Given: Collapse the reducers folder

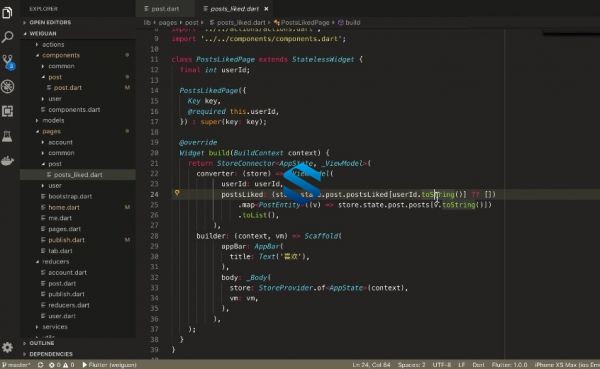Looking at the screenshot, I should coord(55,261).
